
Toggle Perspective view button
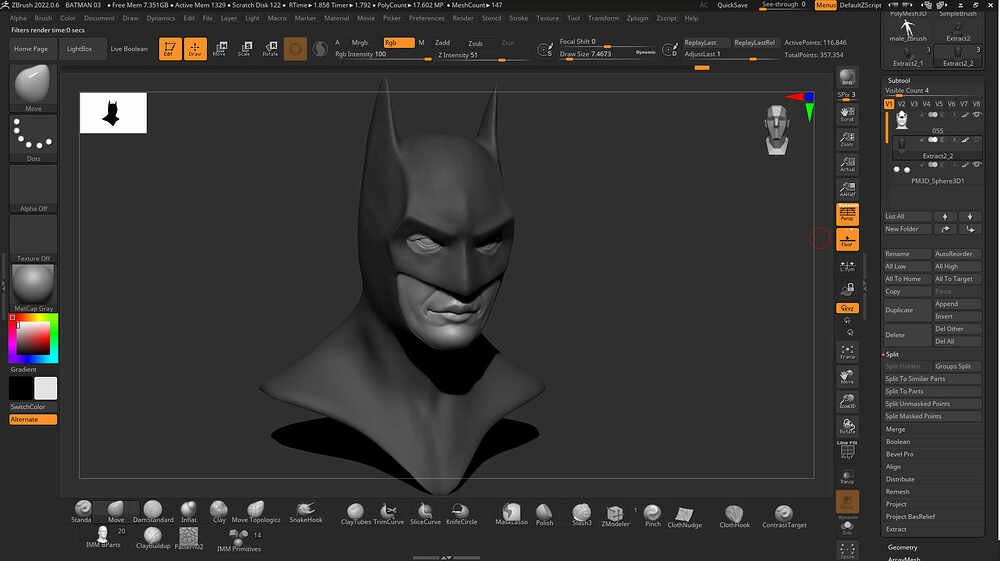[848, 214]
